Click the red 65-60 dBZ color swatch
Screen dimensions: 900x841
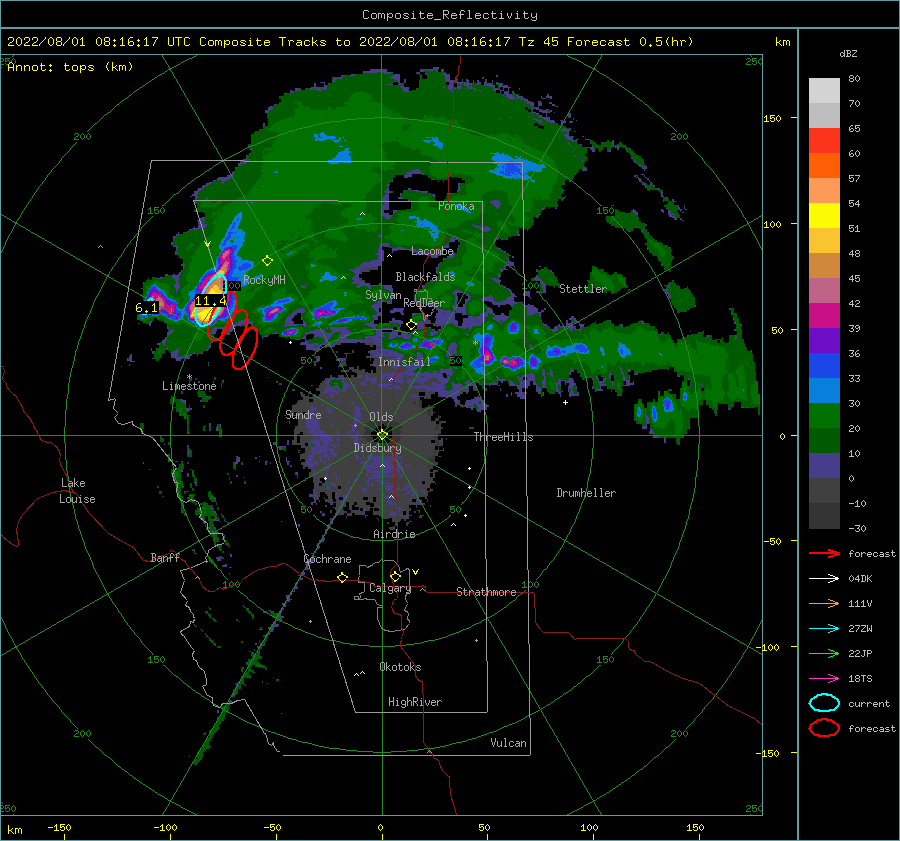coord(824,141)
